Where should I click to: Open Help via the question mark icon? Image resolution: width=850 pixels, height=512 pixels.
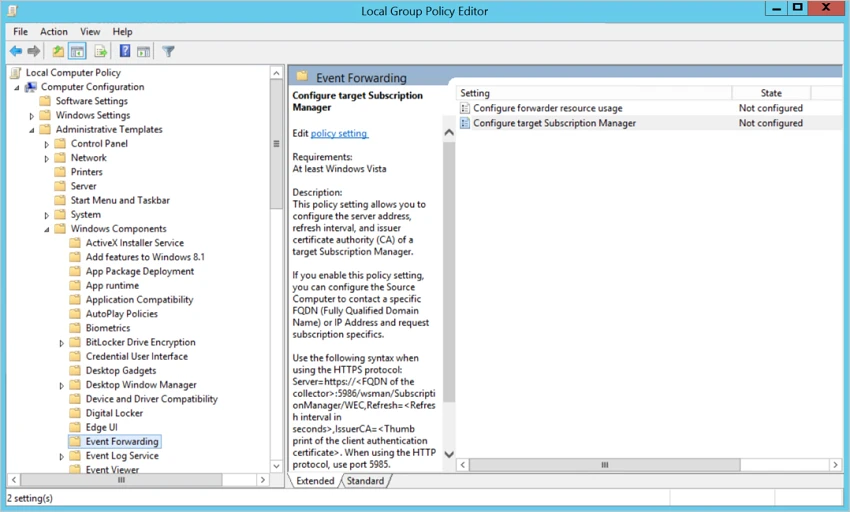125,51
